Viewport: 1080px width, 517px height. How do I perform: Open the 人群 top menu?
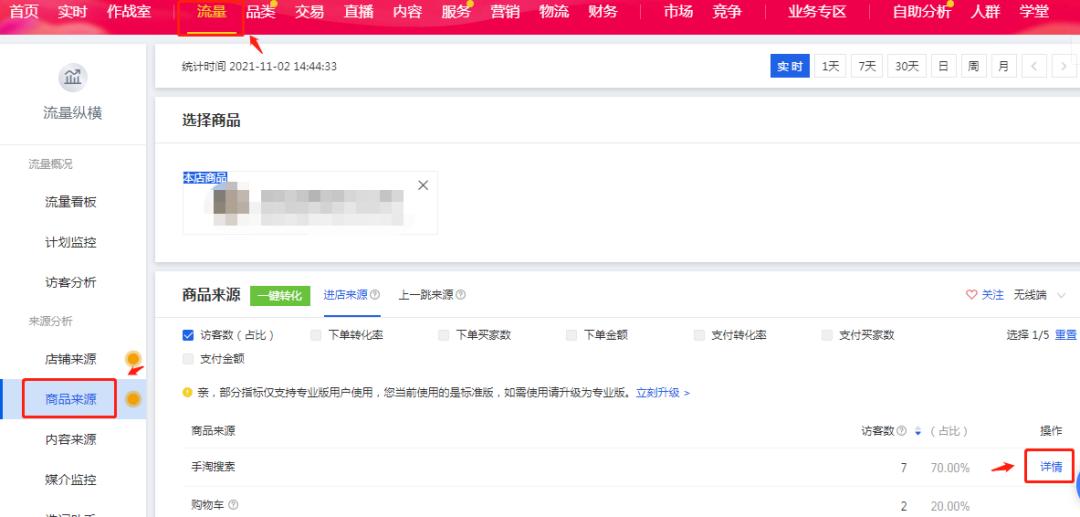985,12
